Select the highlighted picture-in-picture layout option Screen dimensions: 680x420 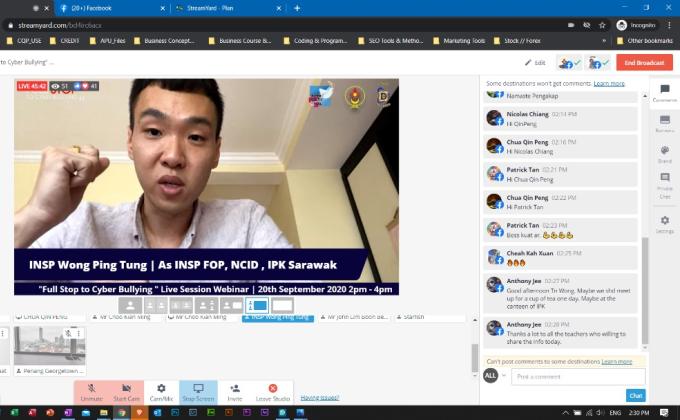[x=257, y=305]
